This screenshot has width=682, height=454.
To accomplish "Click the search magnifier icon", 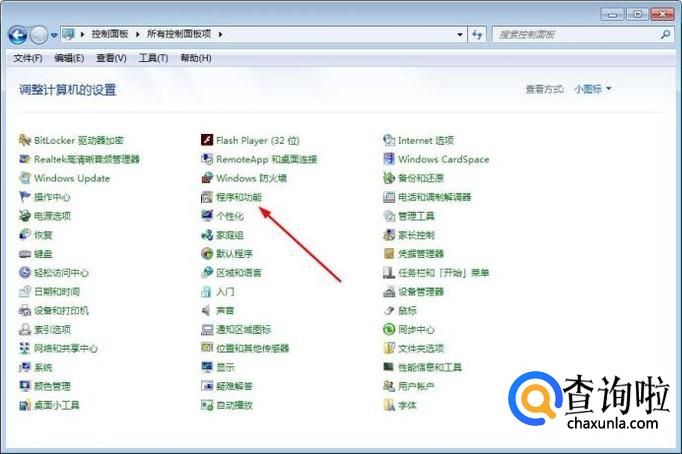I will point(665,34).
